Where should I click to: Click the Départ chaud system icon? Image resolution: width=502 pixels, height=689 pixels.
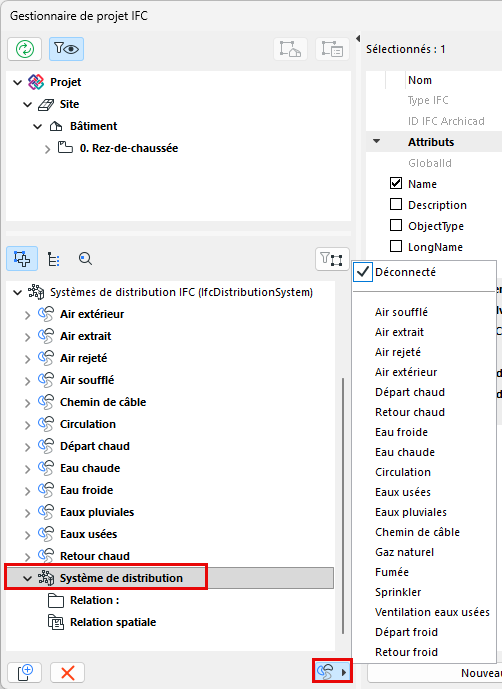pyautogui.click(x=46, y=446)
